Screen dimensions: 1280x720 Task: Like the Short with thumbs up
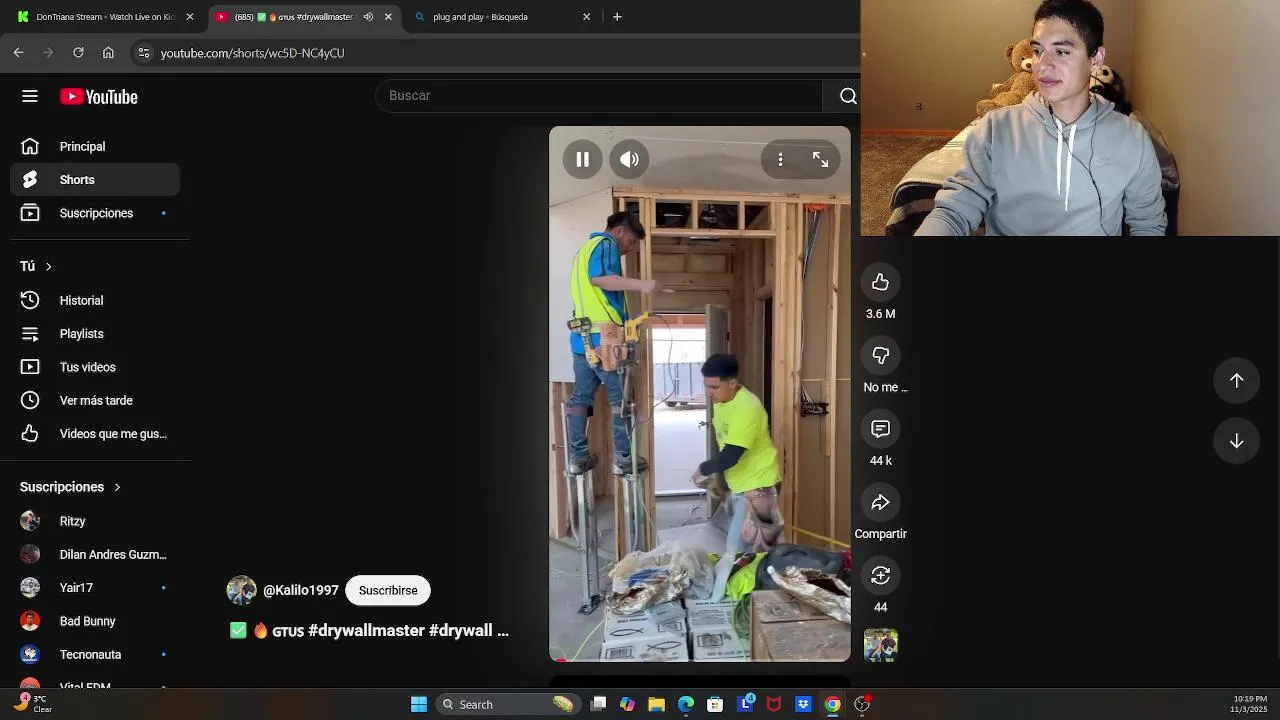880,282
